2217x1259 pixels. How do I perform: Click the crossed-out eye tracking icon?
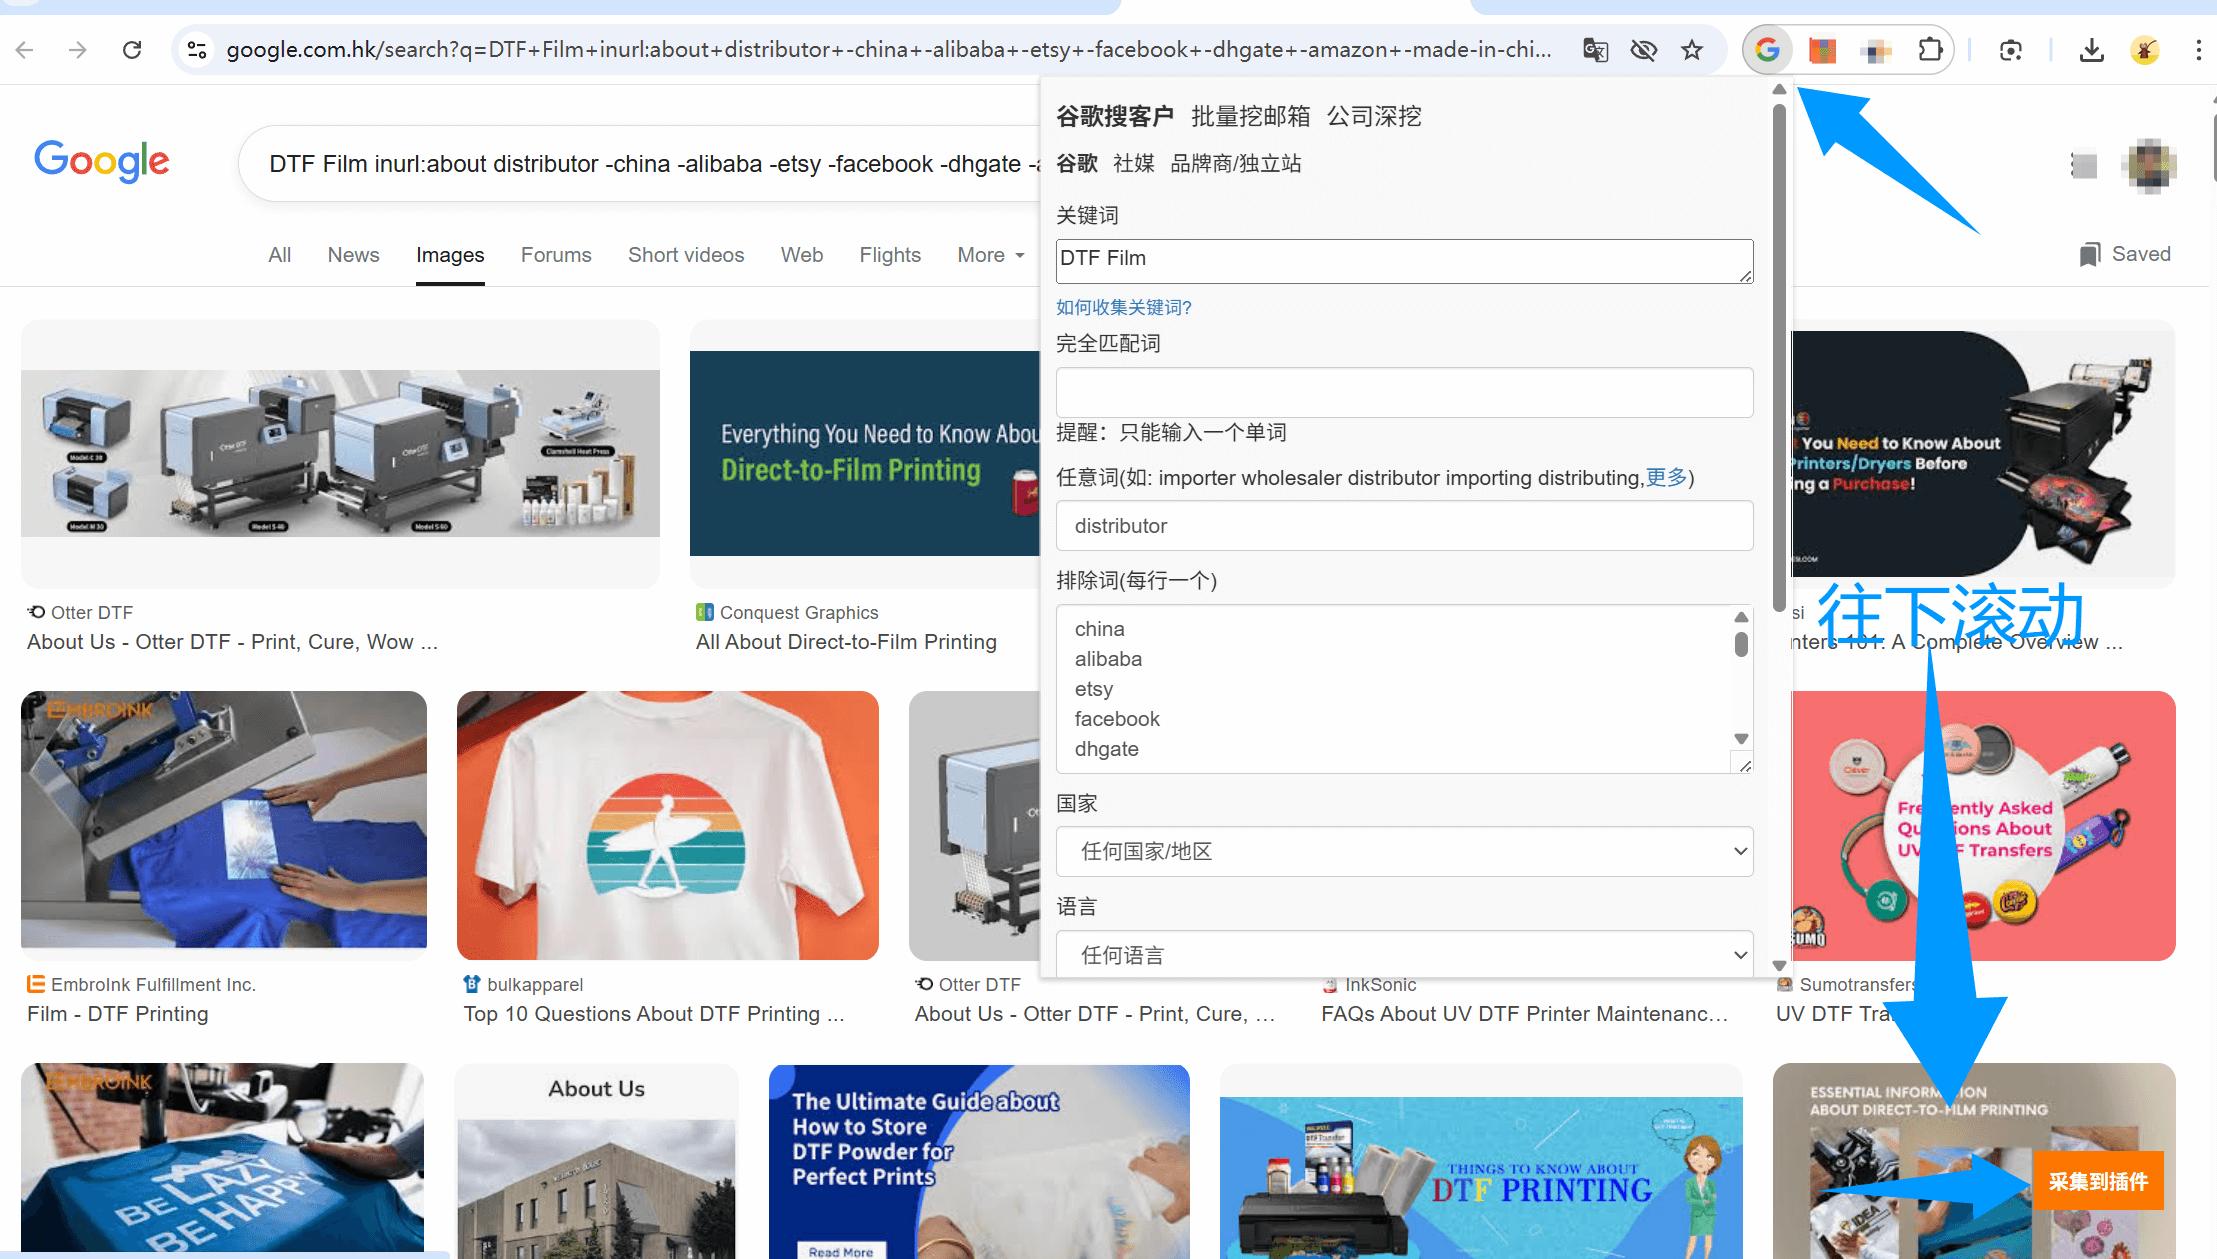(1643, 50)
